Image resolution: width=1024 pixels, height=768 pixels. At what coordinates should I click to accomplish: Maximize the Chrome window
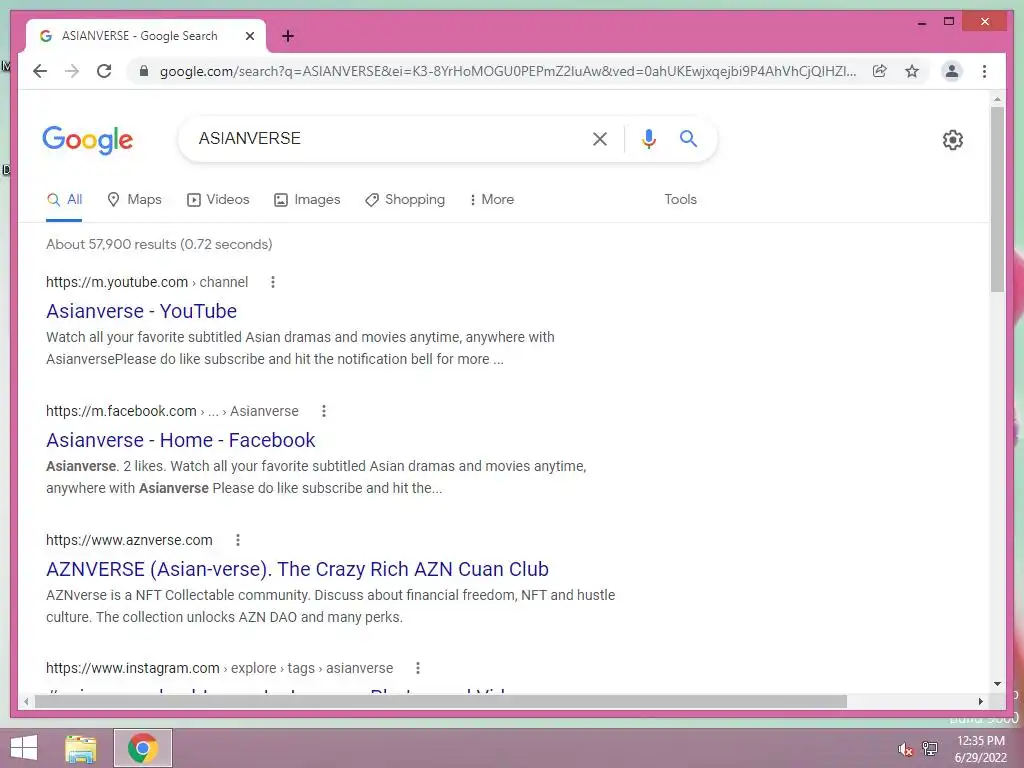[x=949, y=22]
